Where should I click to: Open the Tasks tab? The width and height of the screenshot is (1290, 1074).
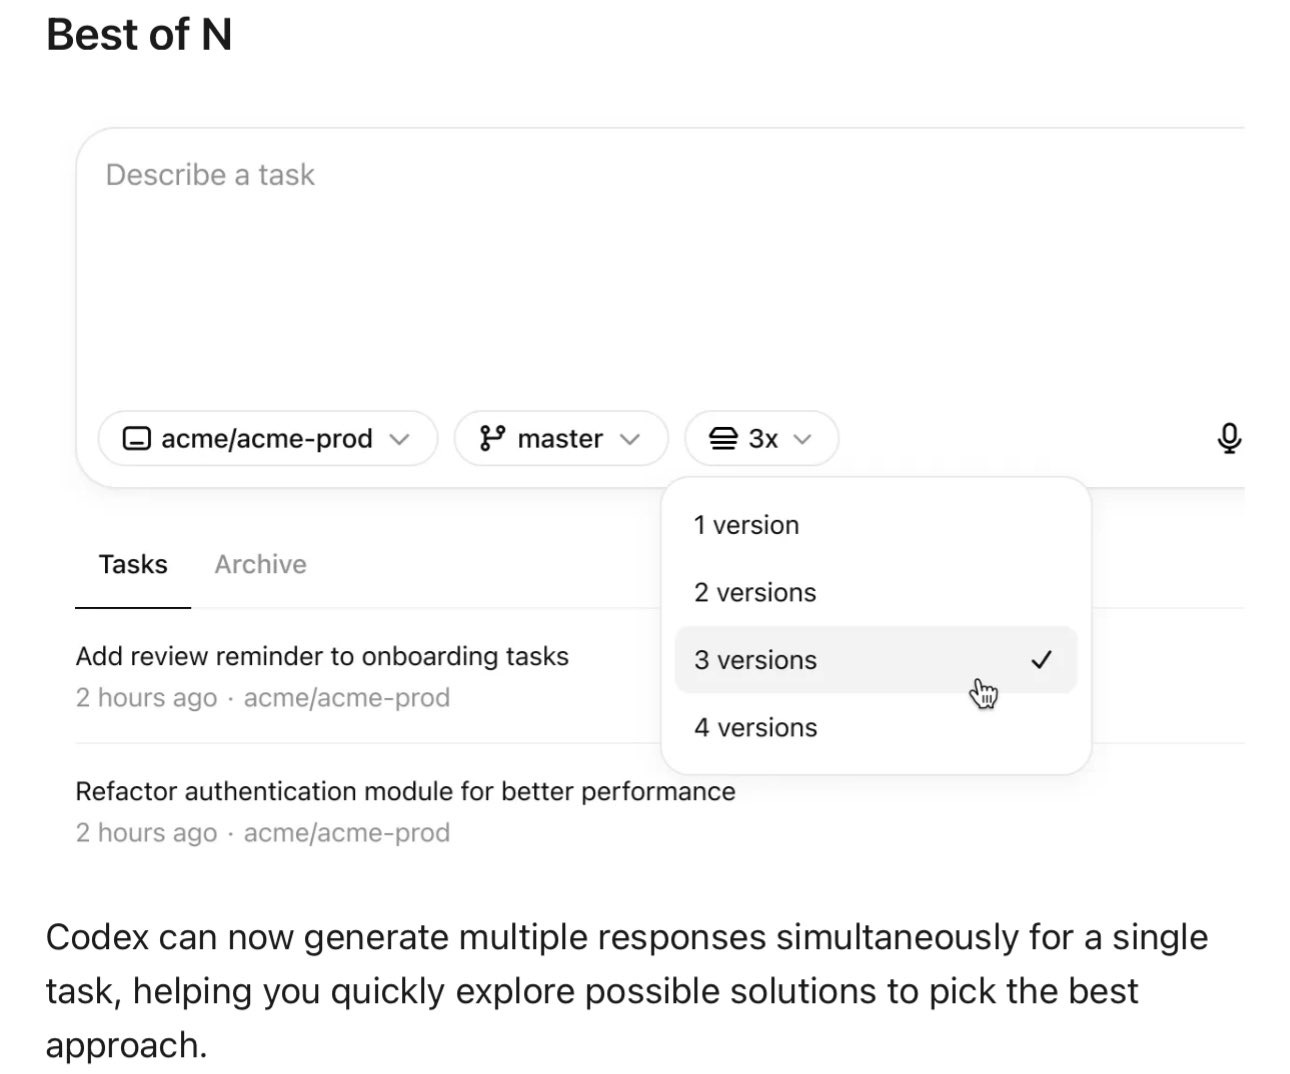tap(133, 564)
